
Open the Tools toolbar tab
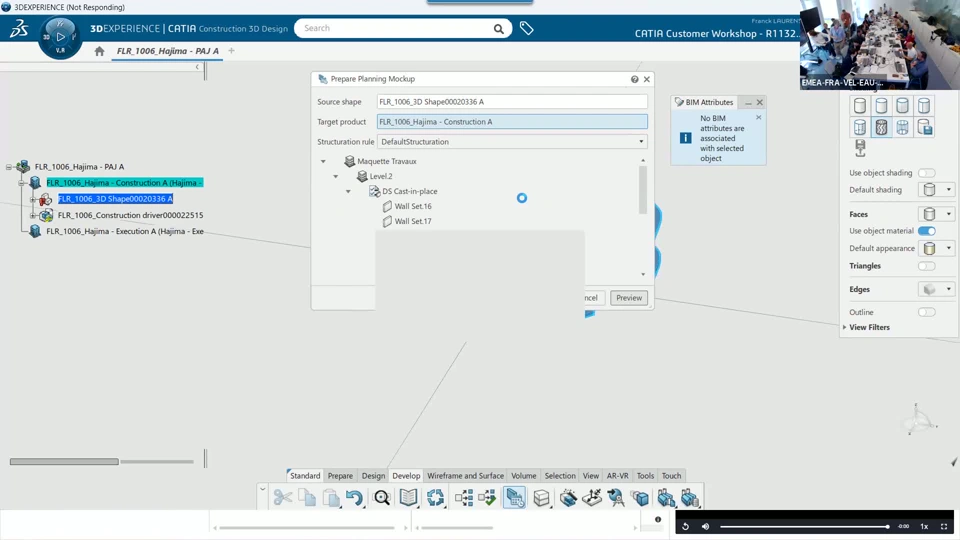tap(645, 476)
